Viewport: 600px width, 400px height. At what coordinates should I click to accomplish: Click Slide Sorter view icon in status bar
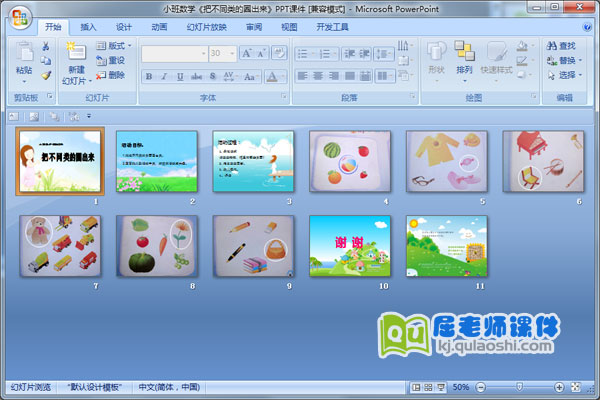pos(429,387)
